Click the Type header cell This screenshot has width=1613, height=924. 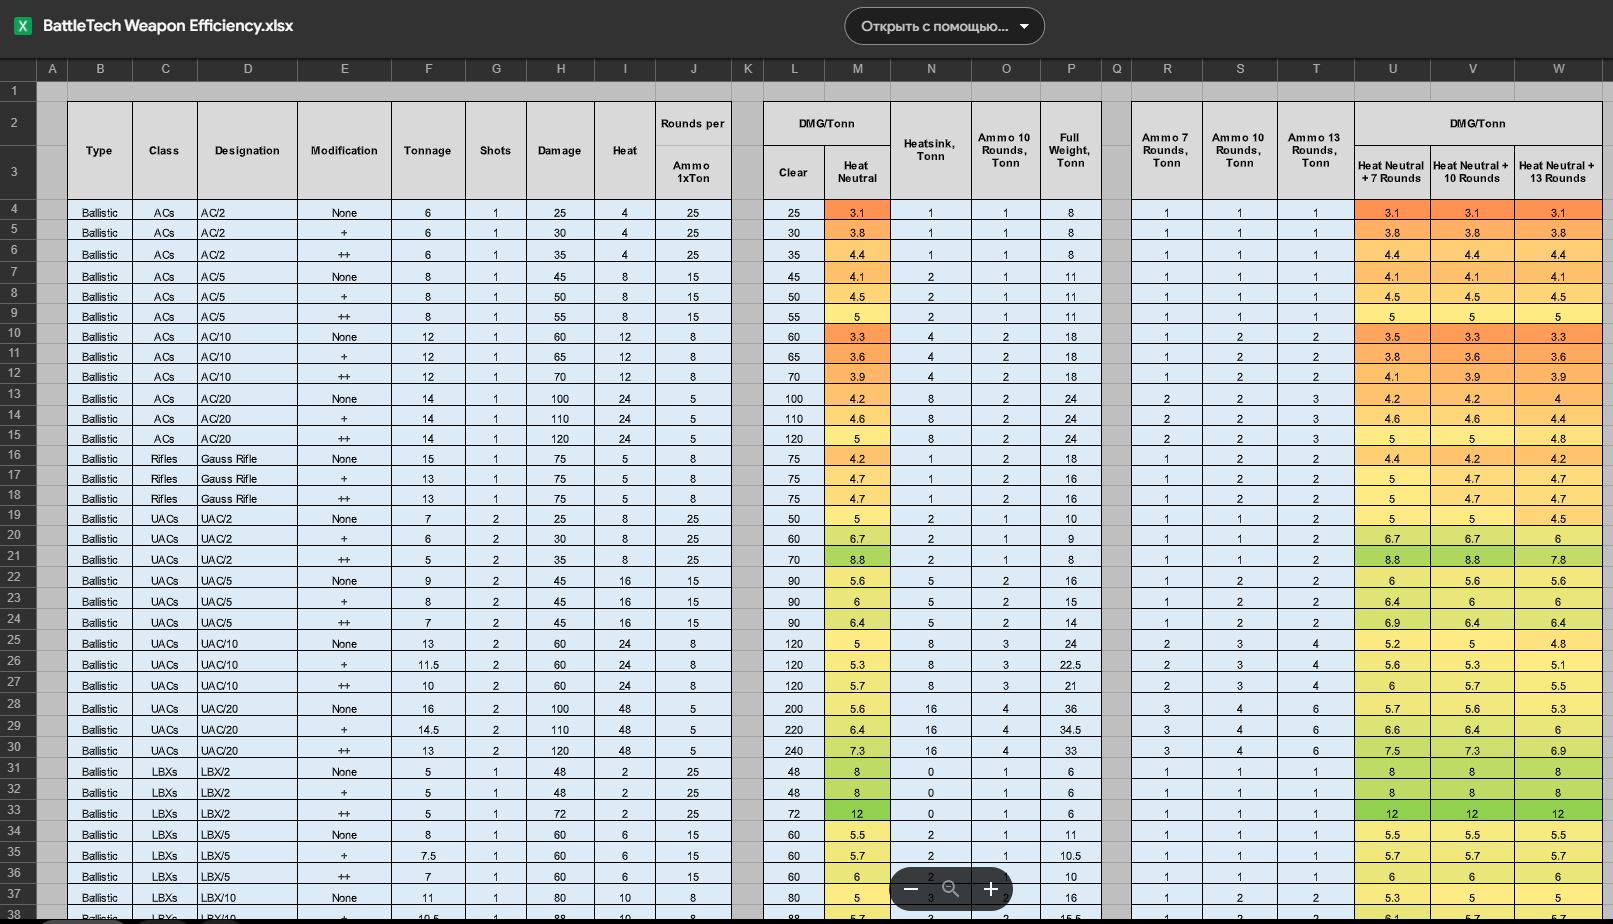pyautogui.click(x=99, y=150)
